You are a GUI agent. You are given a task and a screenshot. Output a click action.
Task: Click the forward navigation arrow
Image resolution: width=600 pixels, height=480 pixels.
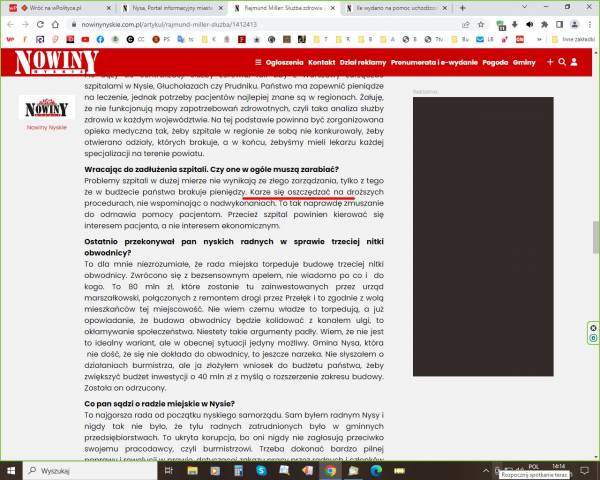click(x=25, y=24)
